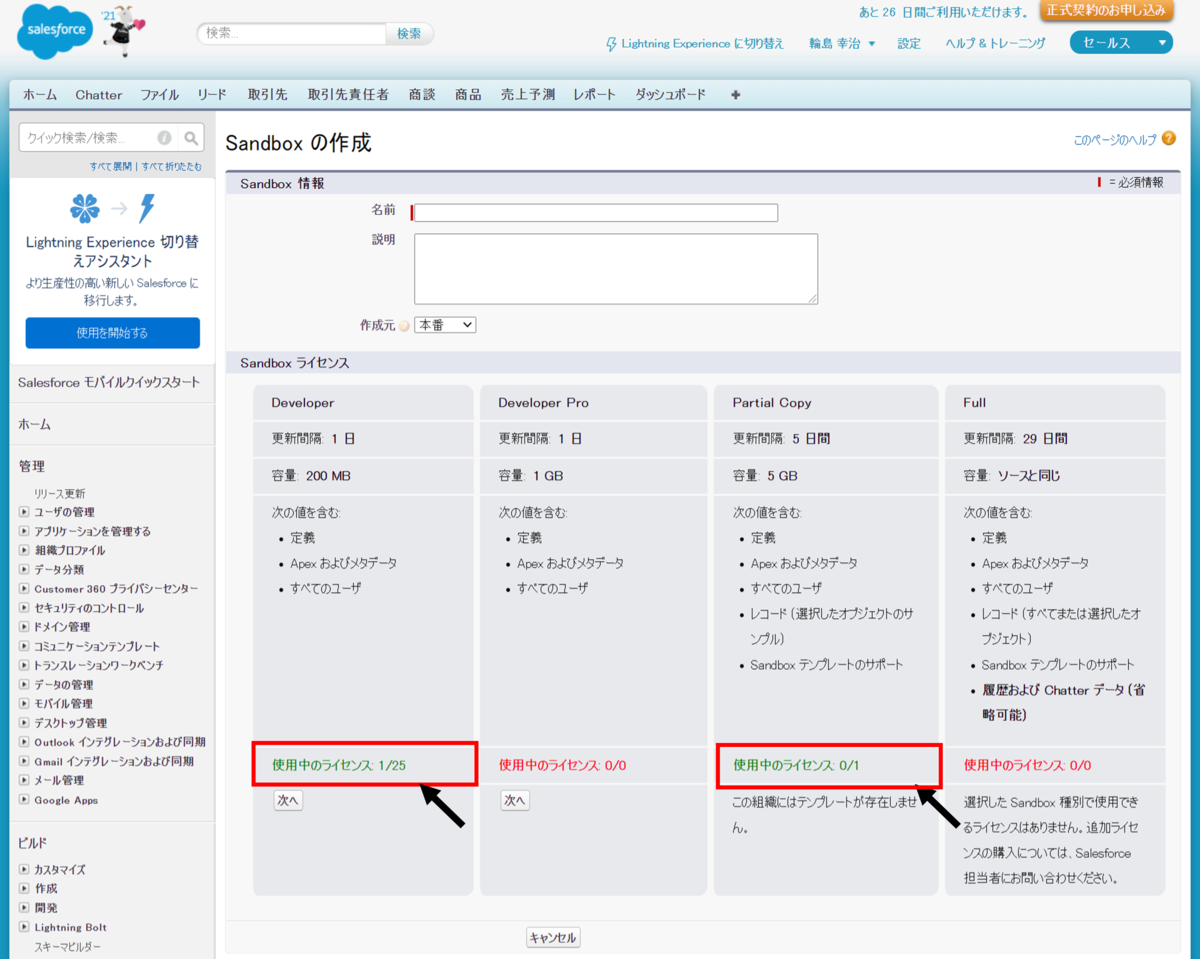1200x959 pixels.
Task: Click すべて展開 link
Action: tap(112, 167)
